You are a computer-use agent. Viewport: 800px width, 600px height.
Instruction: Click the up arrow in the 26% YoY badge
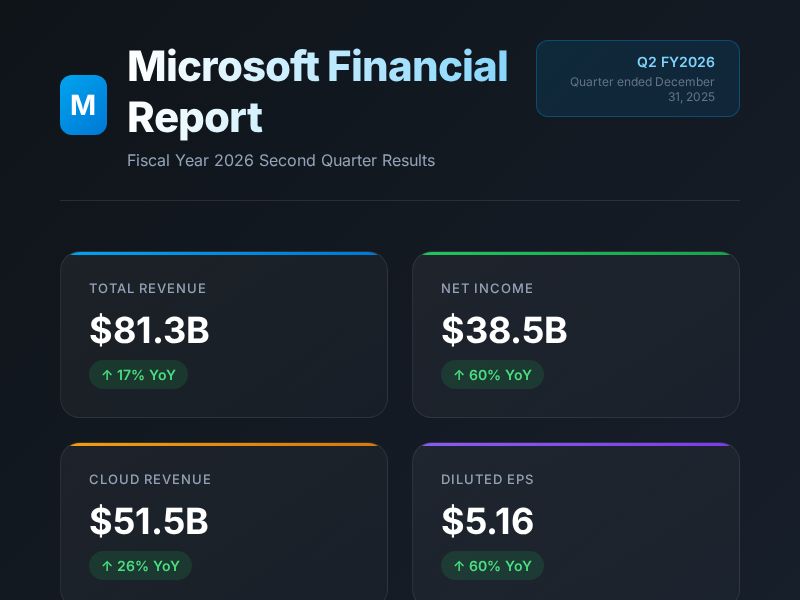[x=106, y=566]
